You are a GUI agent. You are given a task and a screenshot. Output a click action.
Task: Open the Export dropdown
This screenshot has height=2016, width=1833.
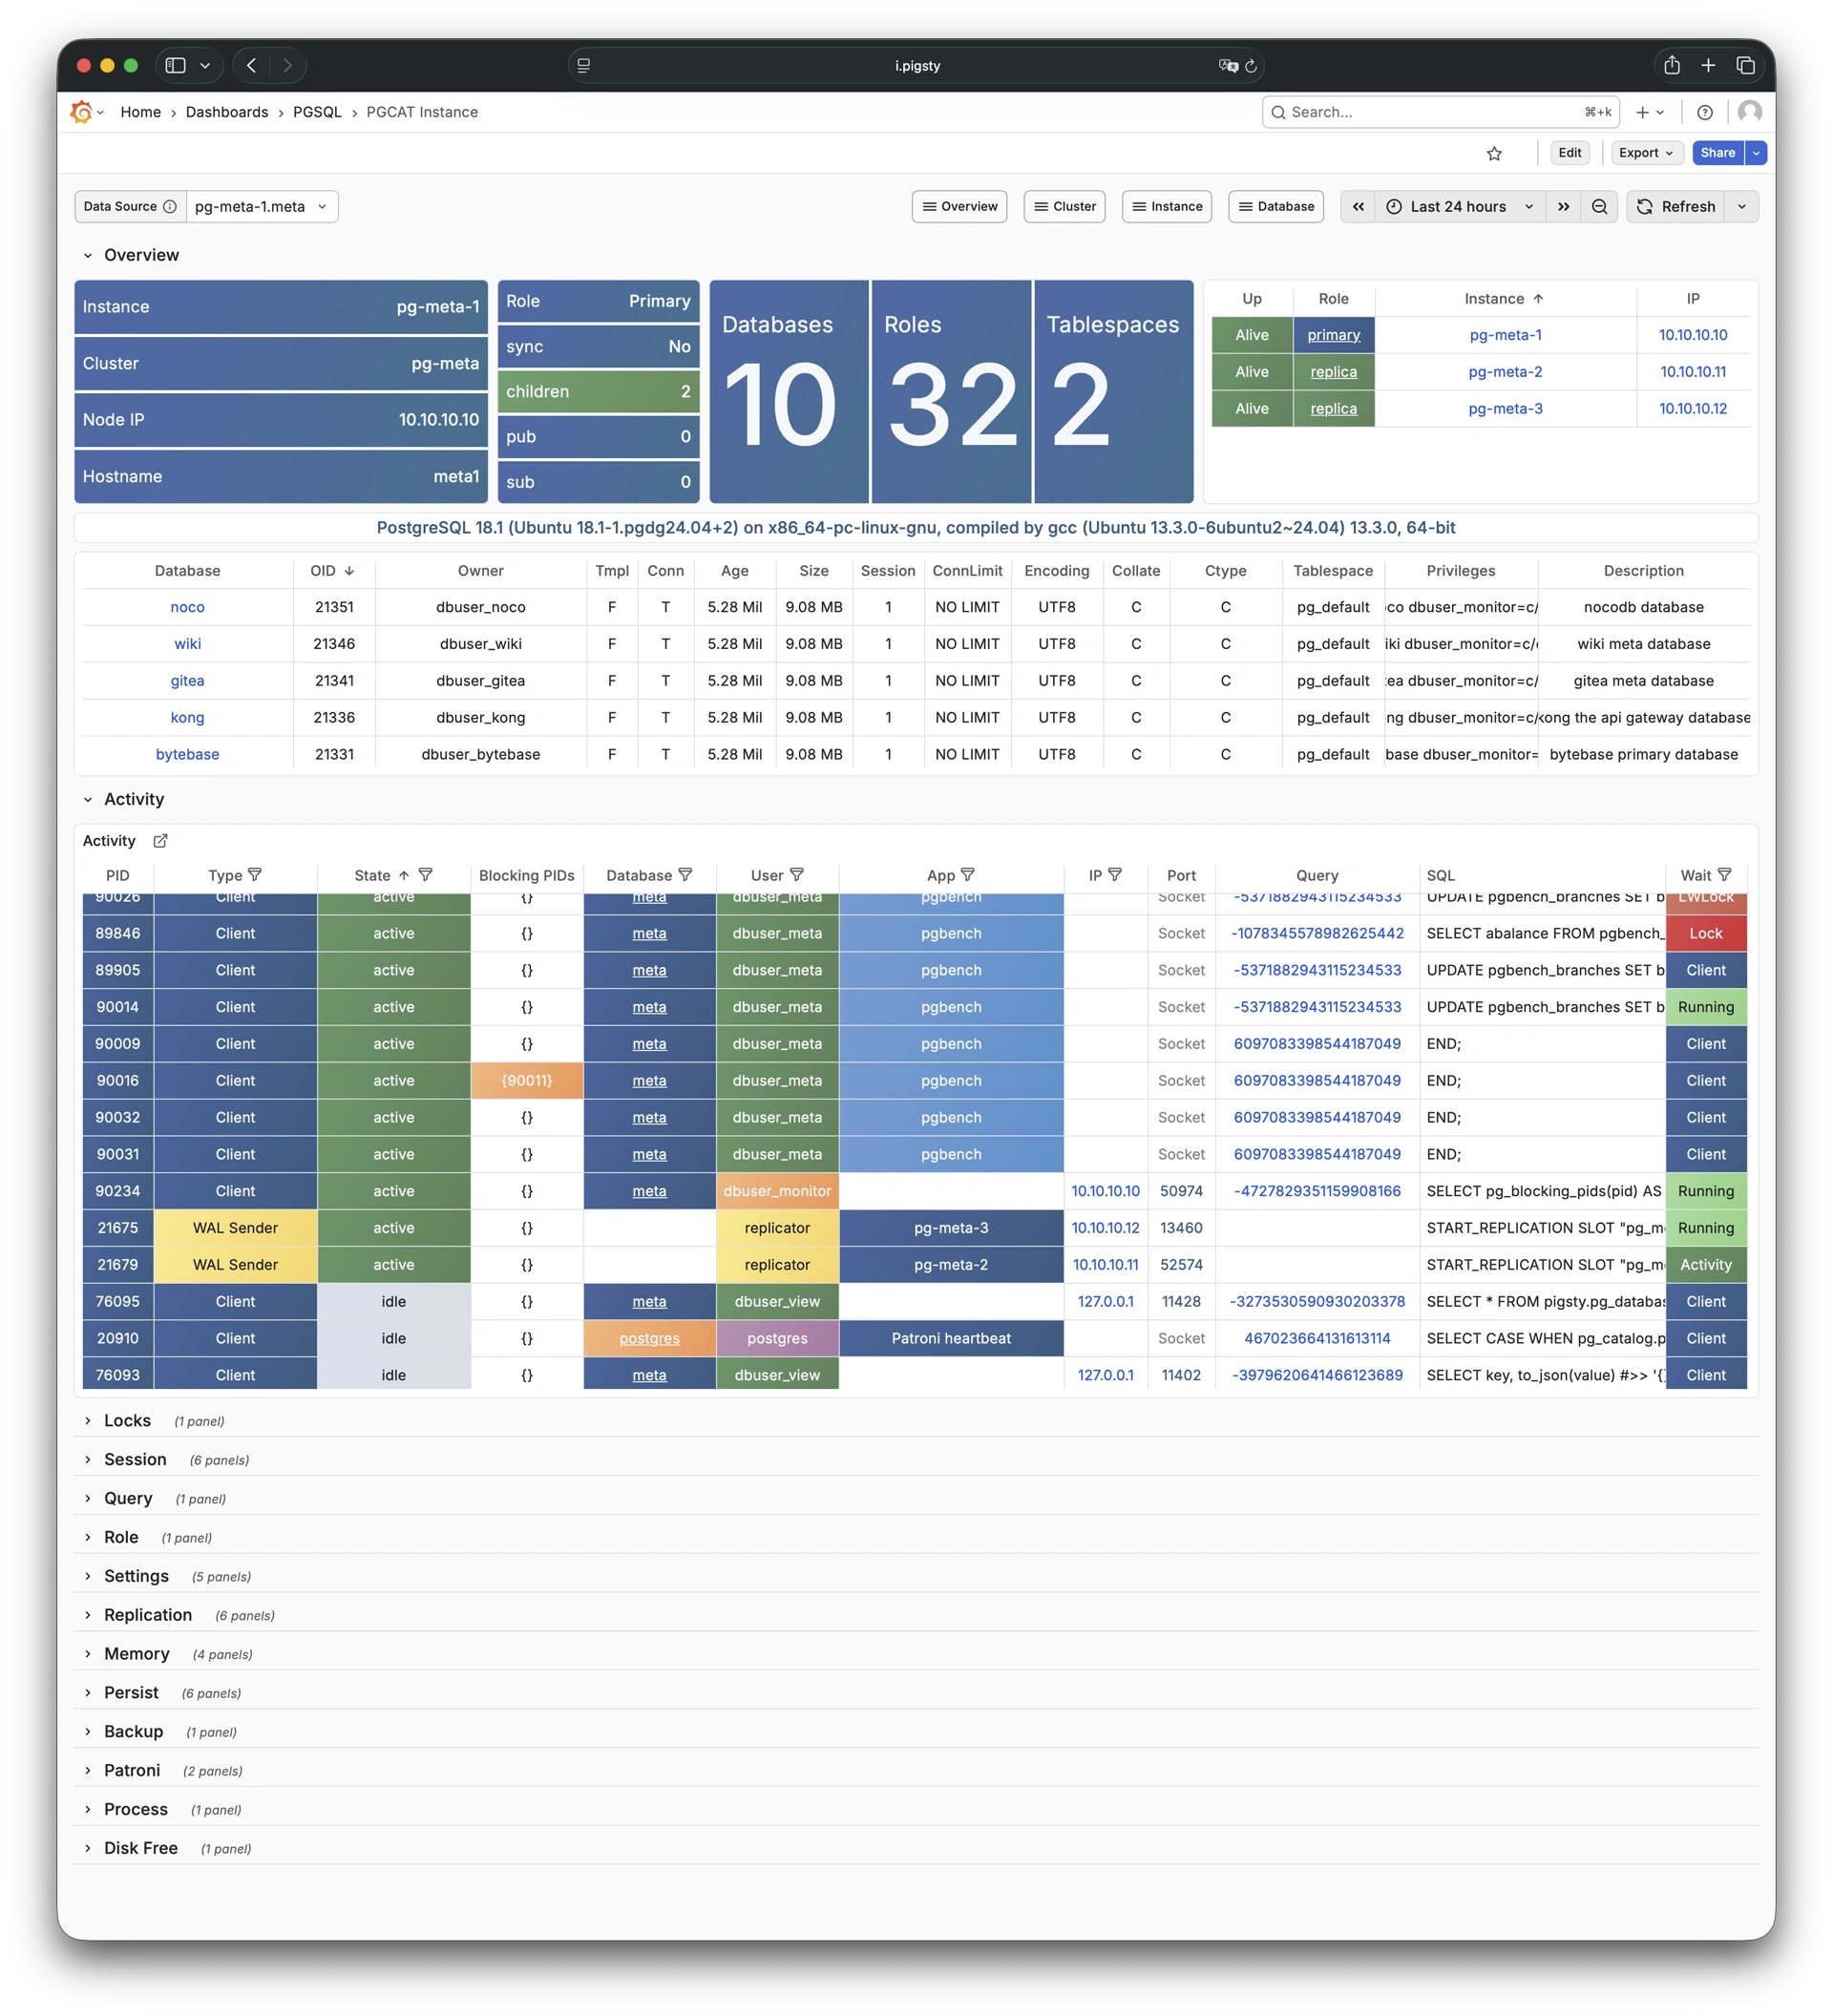1645,153
